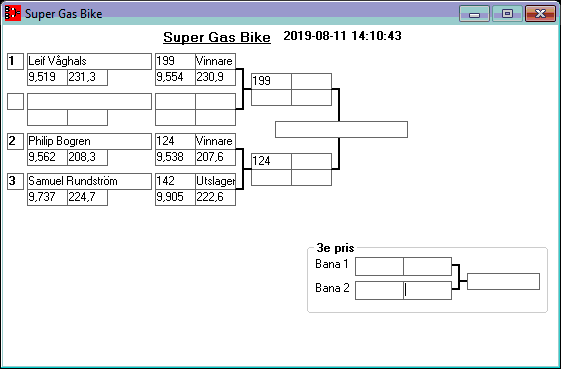This screenshot has height=369, width=561.
Task: Click the Bana 1 first input box
Action: tap(379, 266)
